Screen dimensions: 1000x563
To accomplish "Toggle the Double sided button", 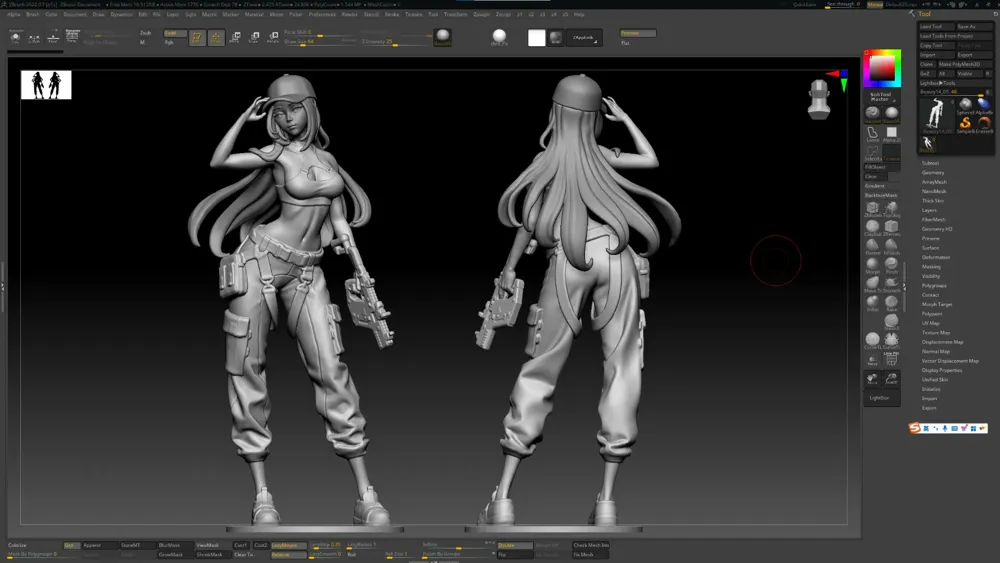I will coord(514,546).
